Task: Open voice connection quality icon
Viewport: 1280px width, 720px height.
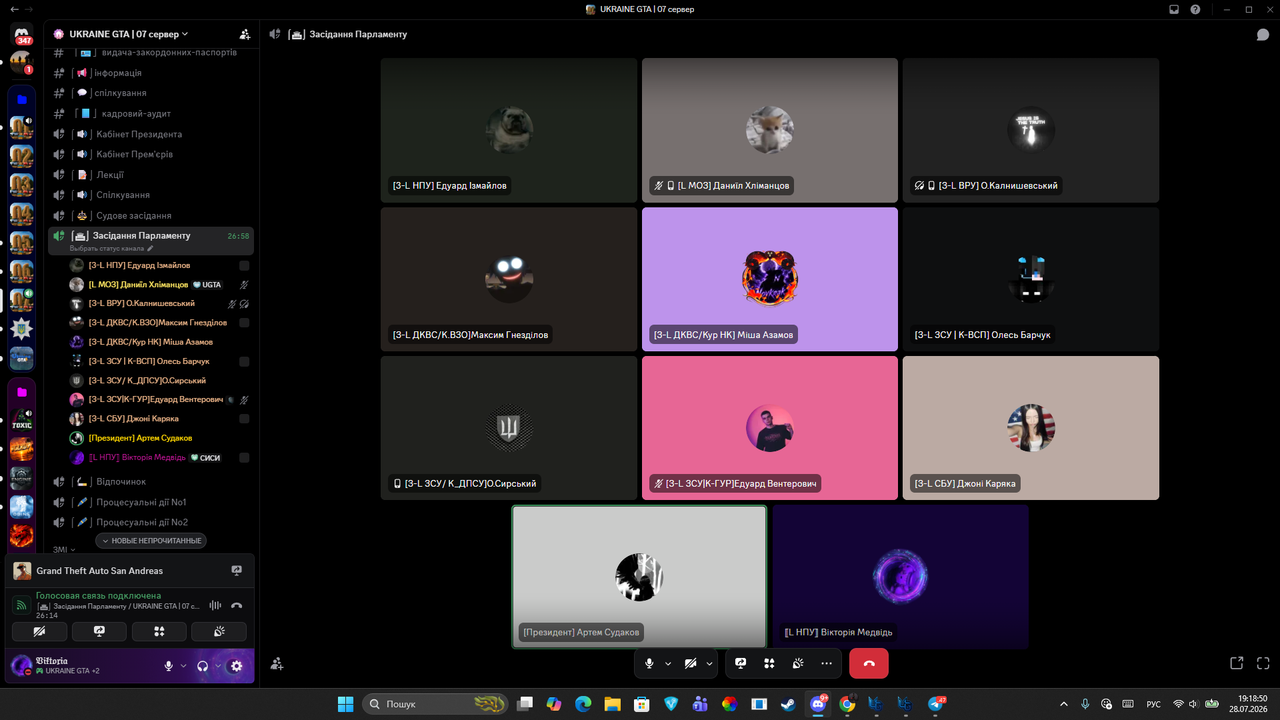Action: point(22,605)
